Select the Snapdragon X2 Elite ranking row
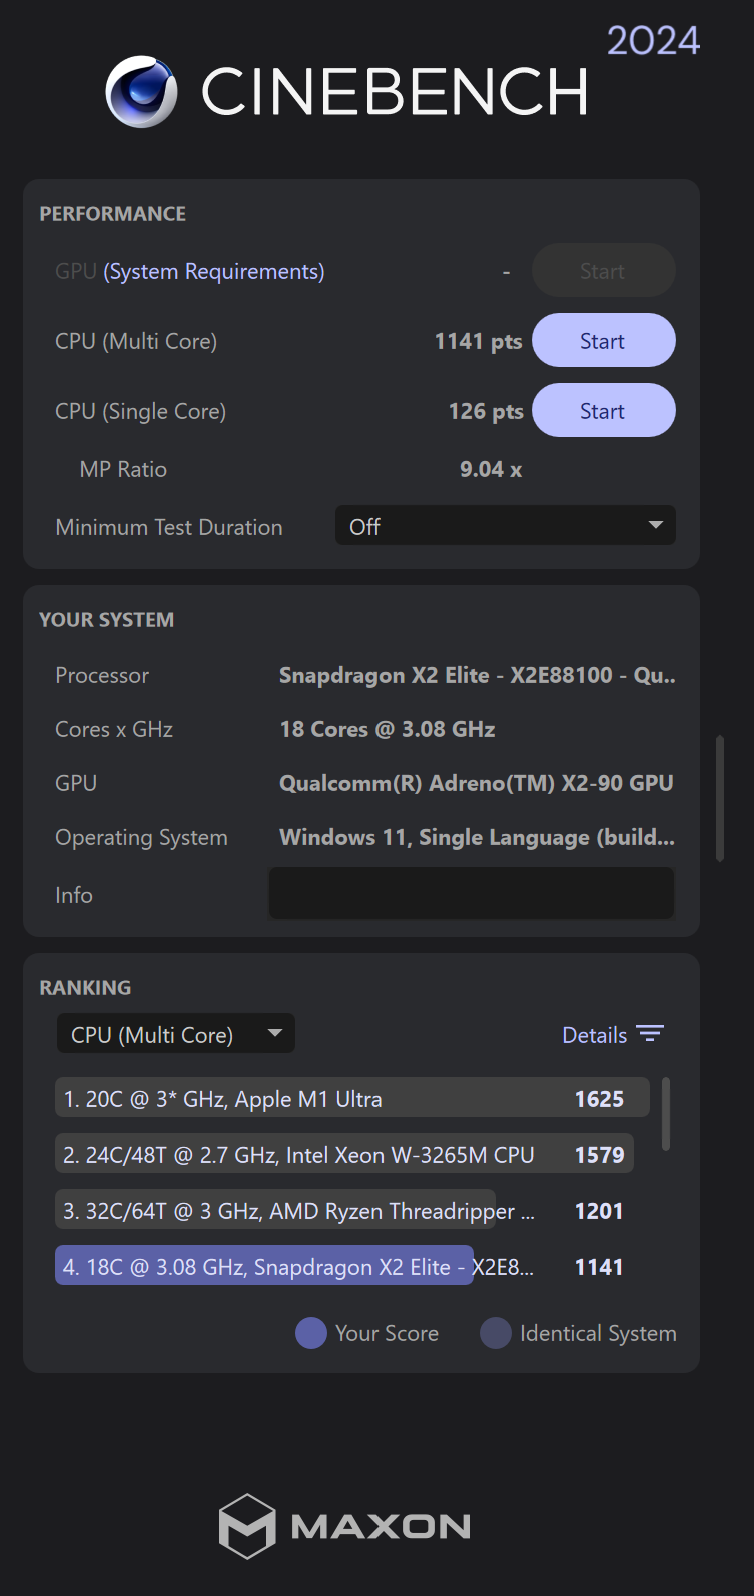Image resolution: width=754 pixels, height=1596 pixels. (x=344, y=1266)
